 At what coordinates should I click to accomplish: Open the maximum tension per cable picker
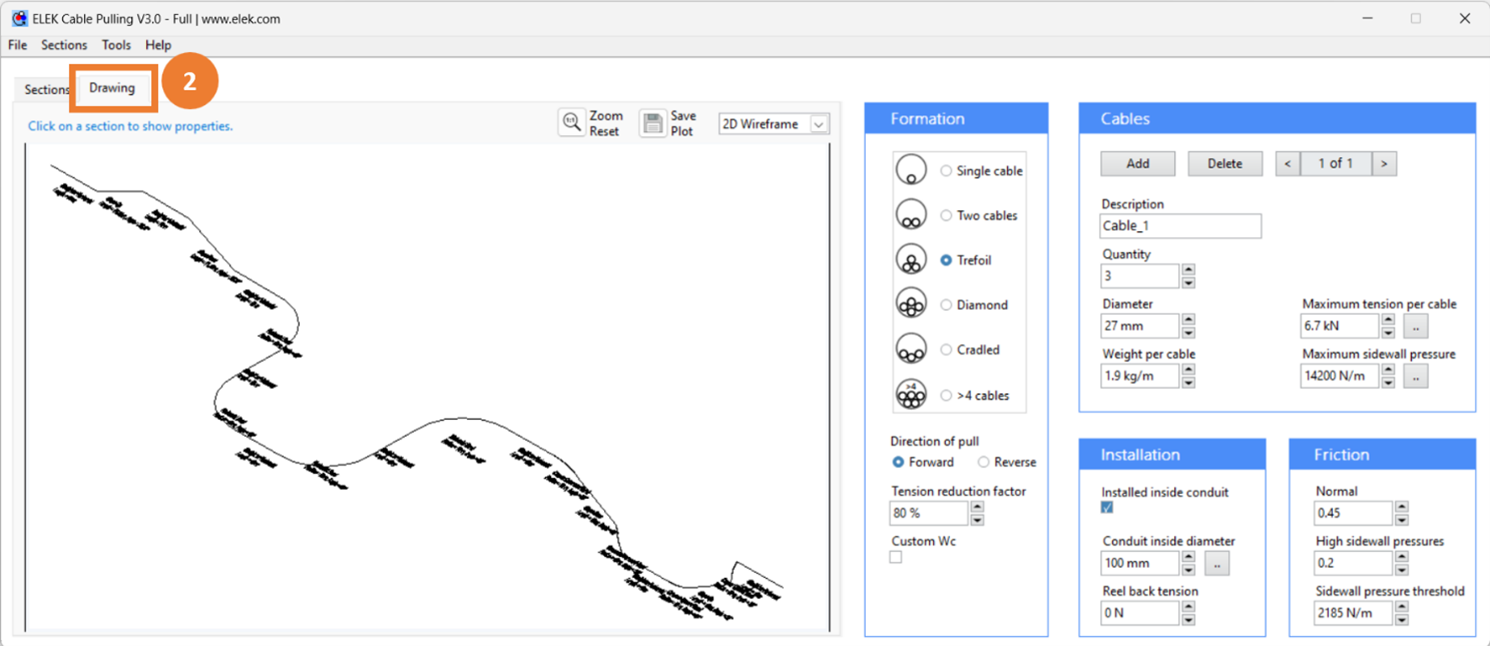click(1415, 325)
